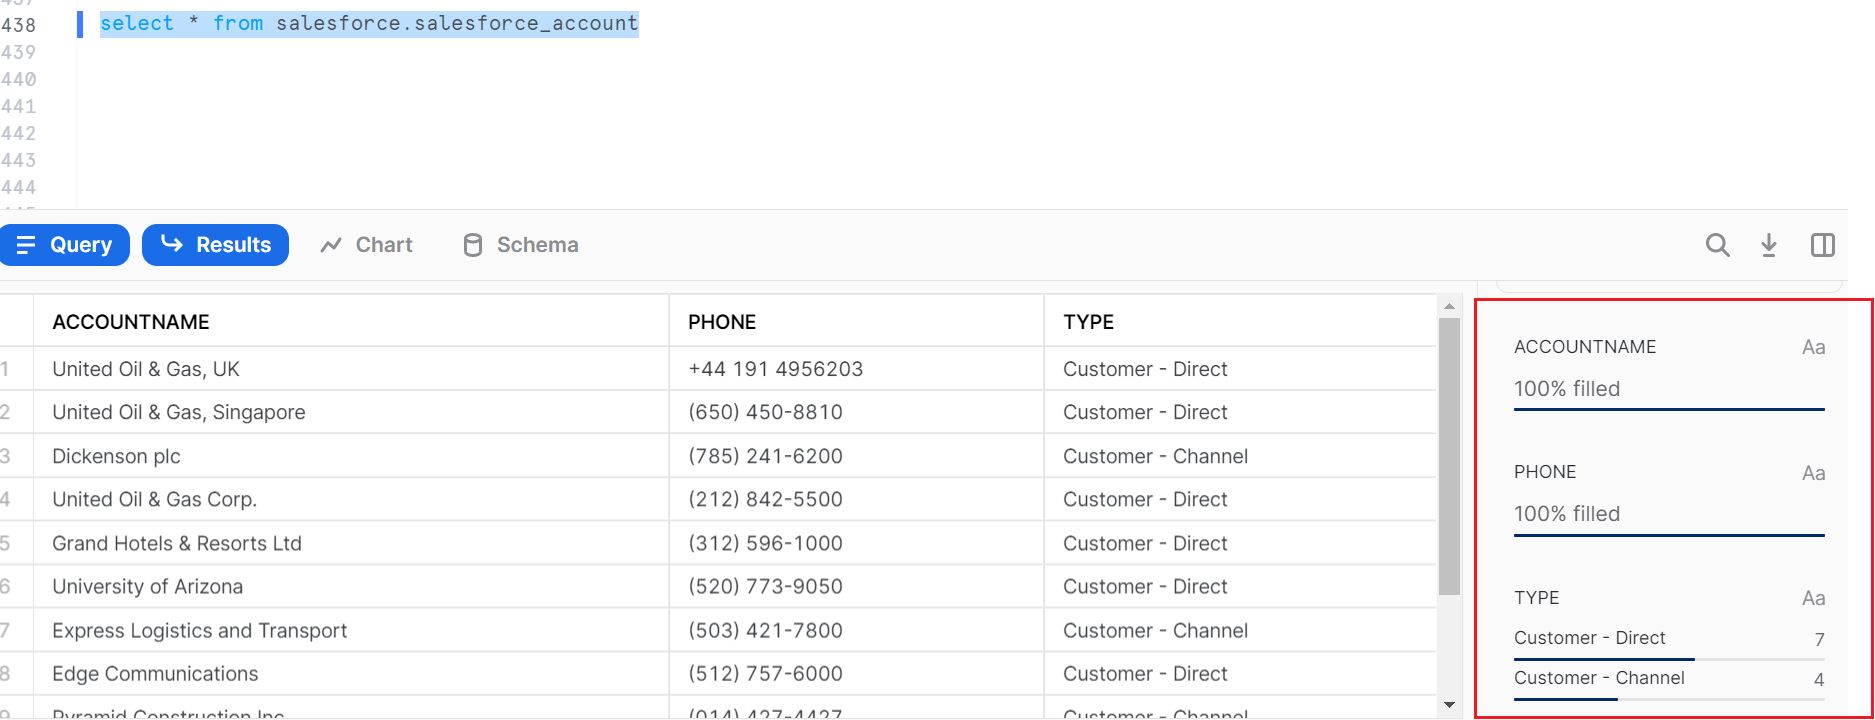Toggle the Results pane button

tap(215, 245)
